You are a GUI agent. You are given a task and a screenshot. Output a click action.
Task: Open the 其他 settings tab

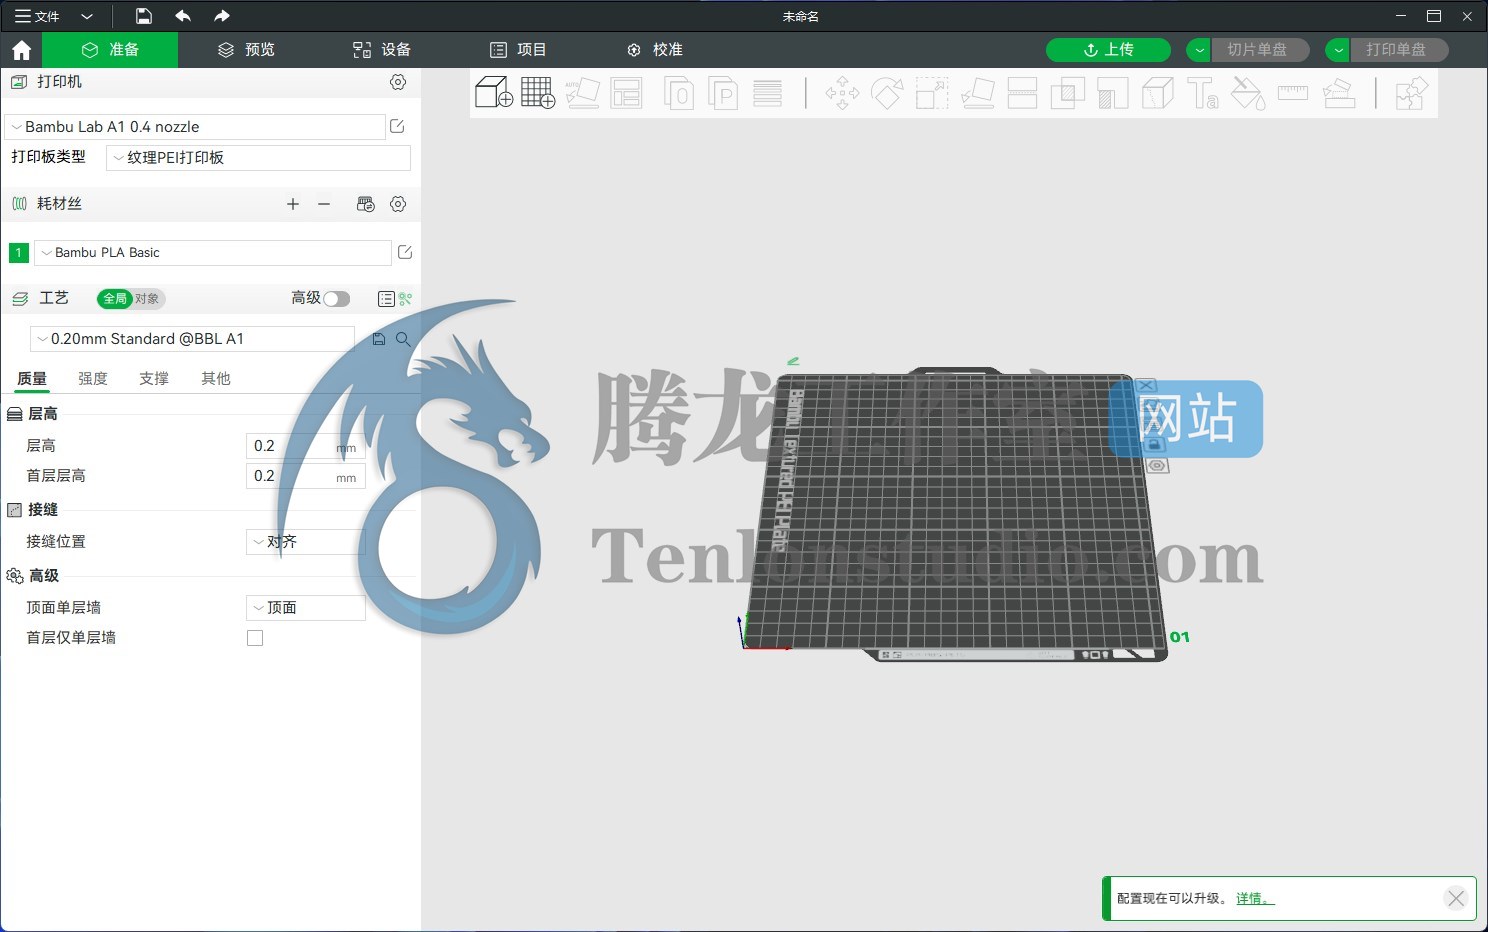pos(216,379)
